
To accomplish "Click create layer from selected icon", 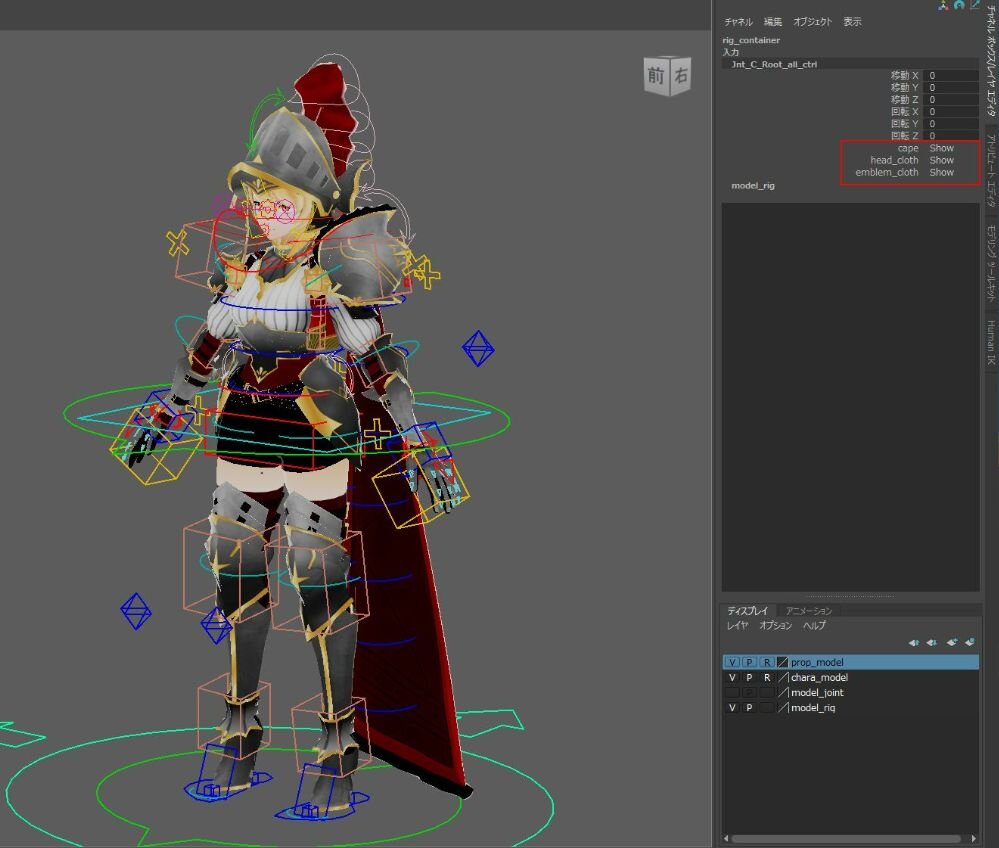I will coord(969,643).
